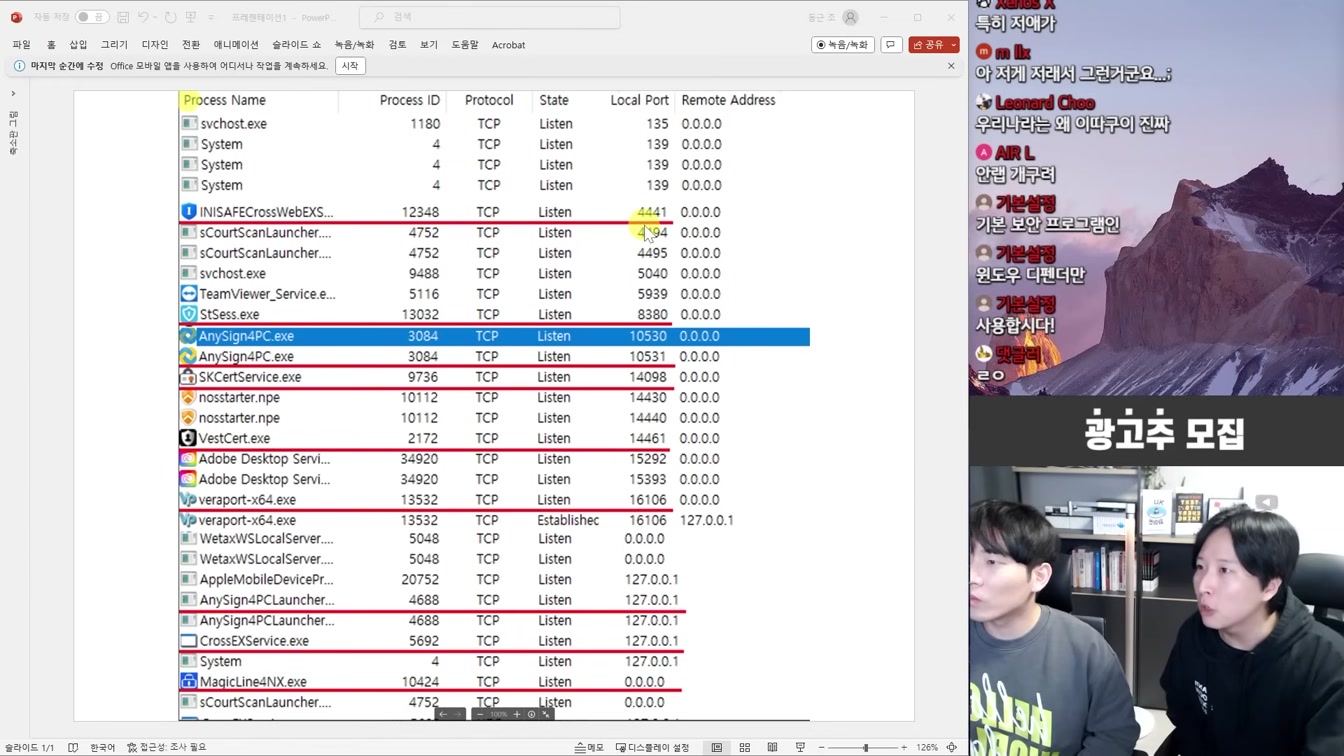Open the Acrobat tab
Image resolution: width=1344 pixels, height=756 pixels.
508,45
